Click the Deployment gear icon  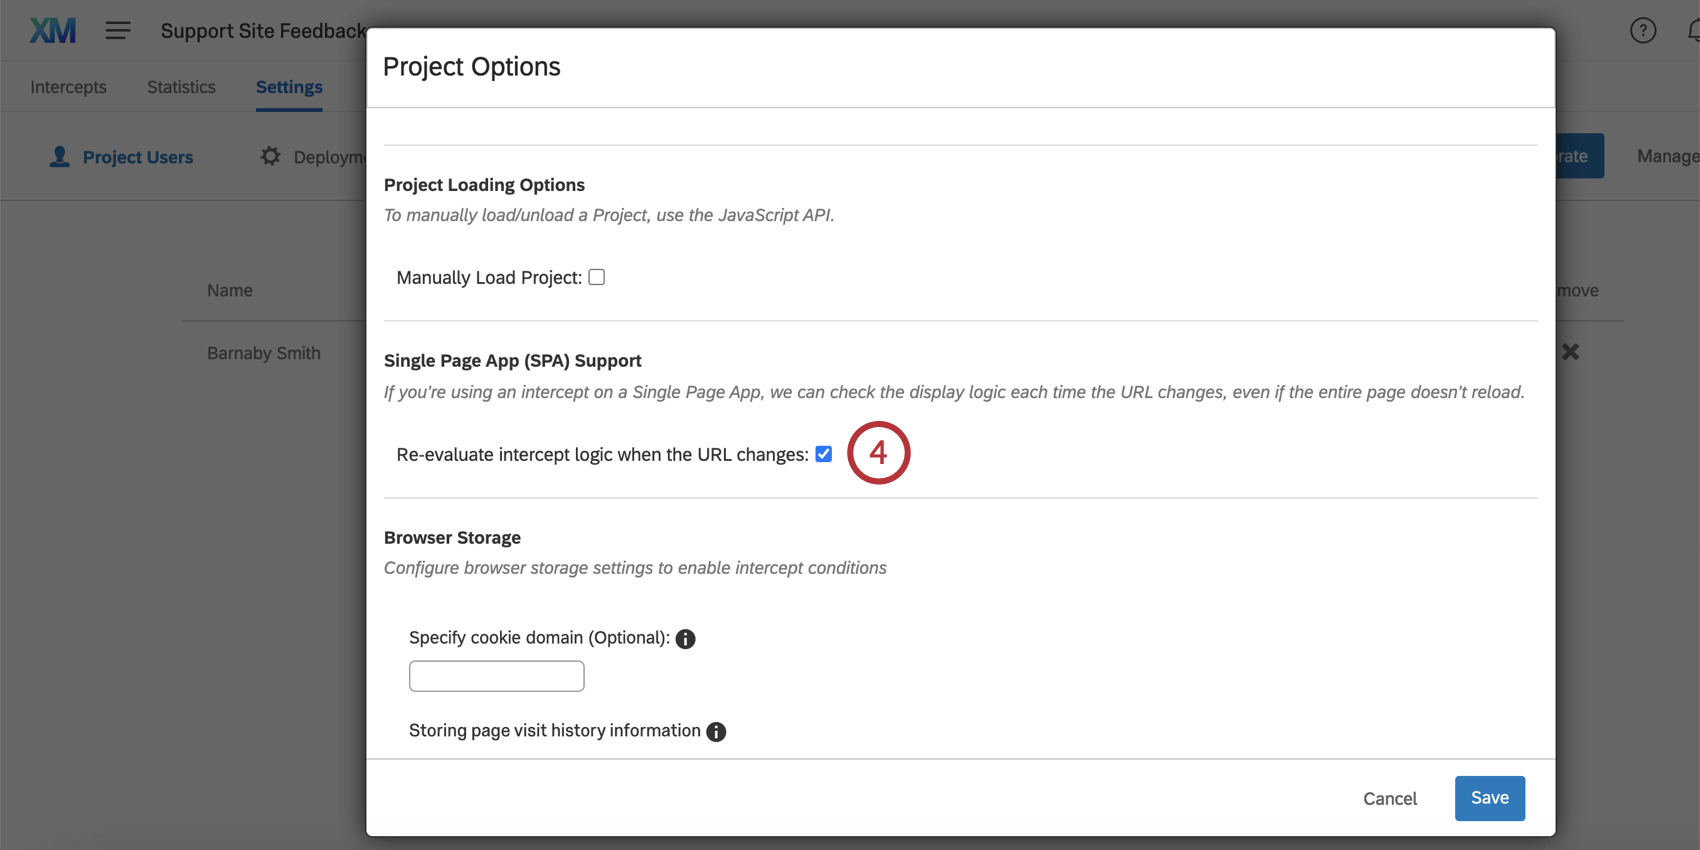[270, 156]
